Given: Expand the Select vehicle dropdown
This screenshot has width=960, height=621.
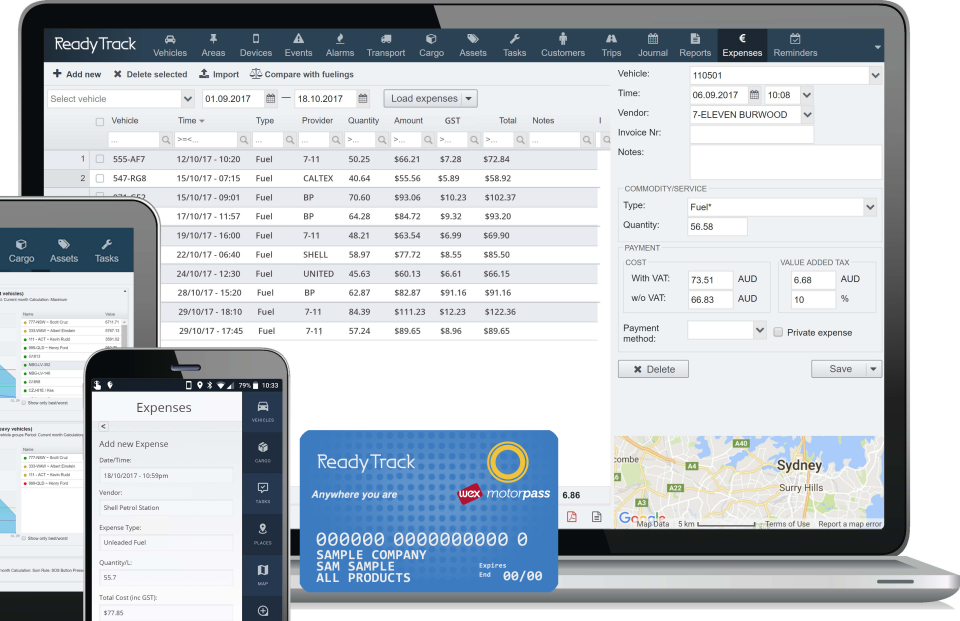Looking at the screenshot, I should 188,99.
